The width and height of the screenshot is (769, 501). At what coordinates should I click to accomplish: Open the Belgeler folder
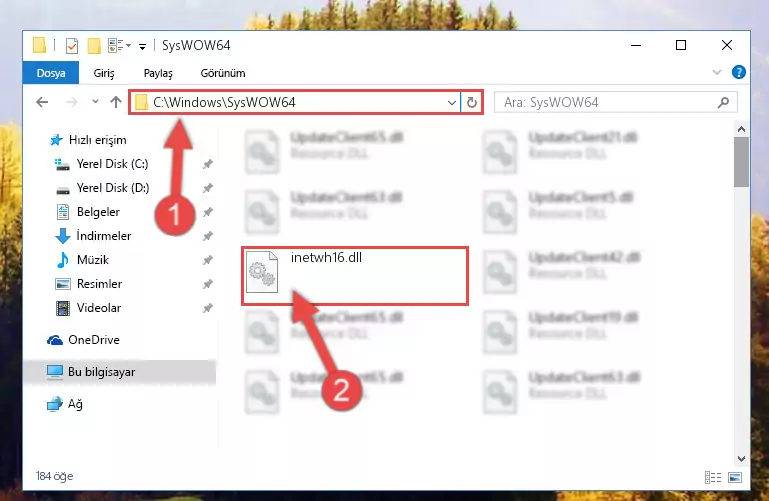pos(88,212)
